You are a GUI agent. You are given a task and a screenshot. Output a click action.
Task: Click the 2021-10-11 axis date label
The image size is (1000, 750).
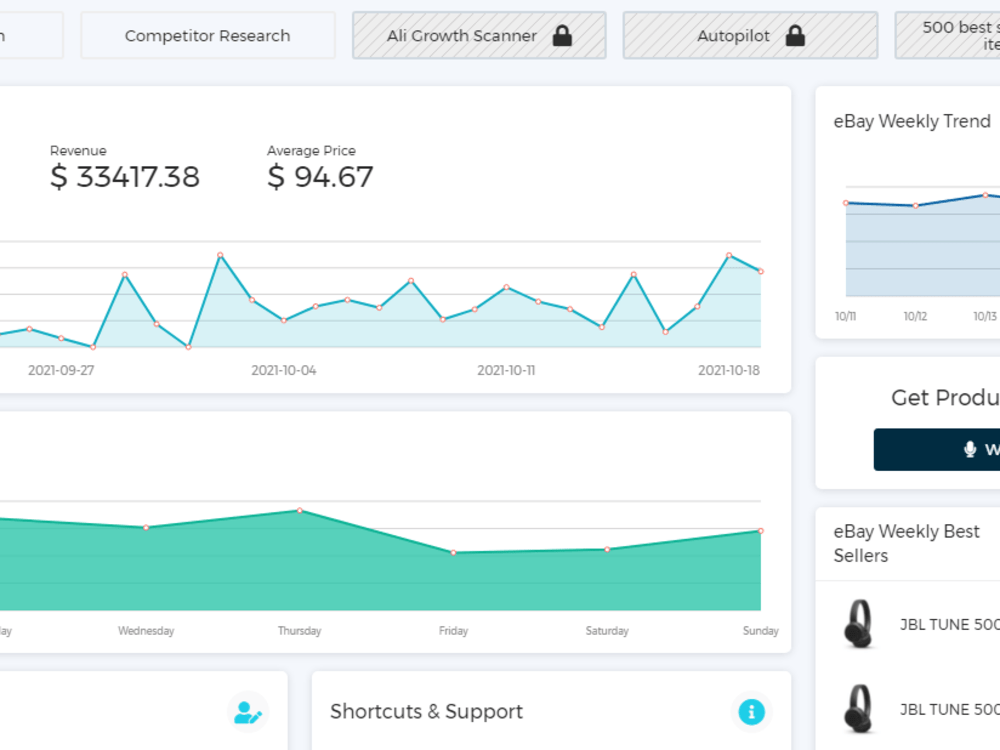tap(506, 371)
